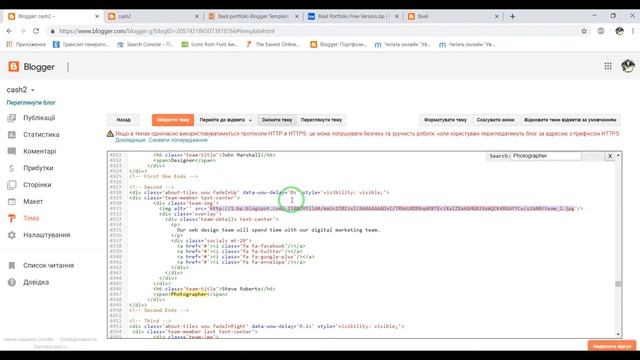Select the Blogger: cash2 tab
Viewport: 640px width, 360px height.
pyautogui.click(x=53, y=16)
